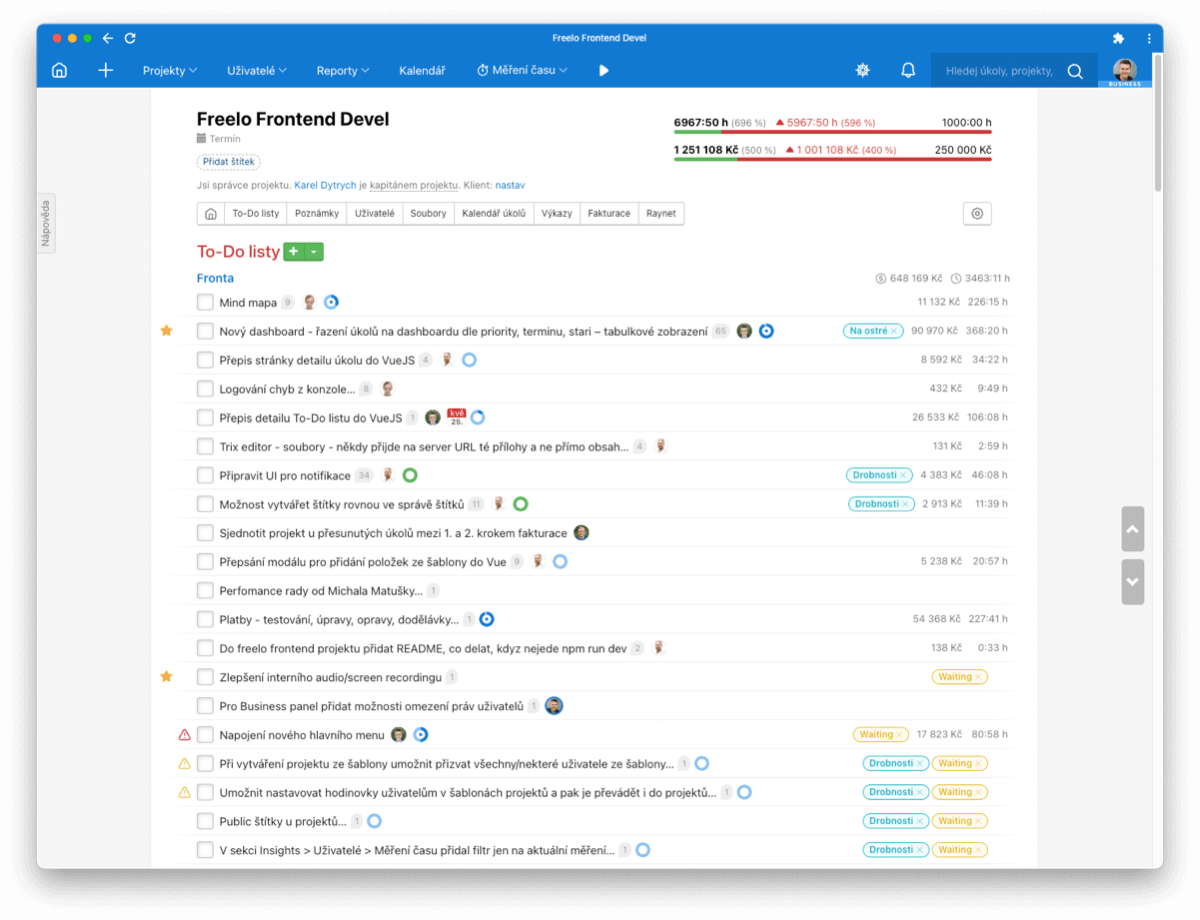This screenshot has width=1200, height=920.
Task: Click the green progress circle on Připravit UI pro notifikace
Action: 409,475
